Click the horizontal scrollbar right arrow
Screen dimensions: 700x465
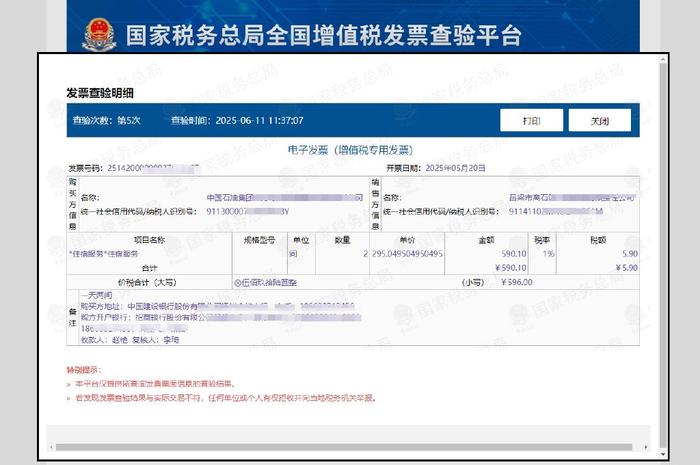[646, 447]
